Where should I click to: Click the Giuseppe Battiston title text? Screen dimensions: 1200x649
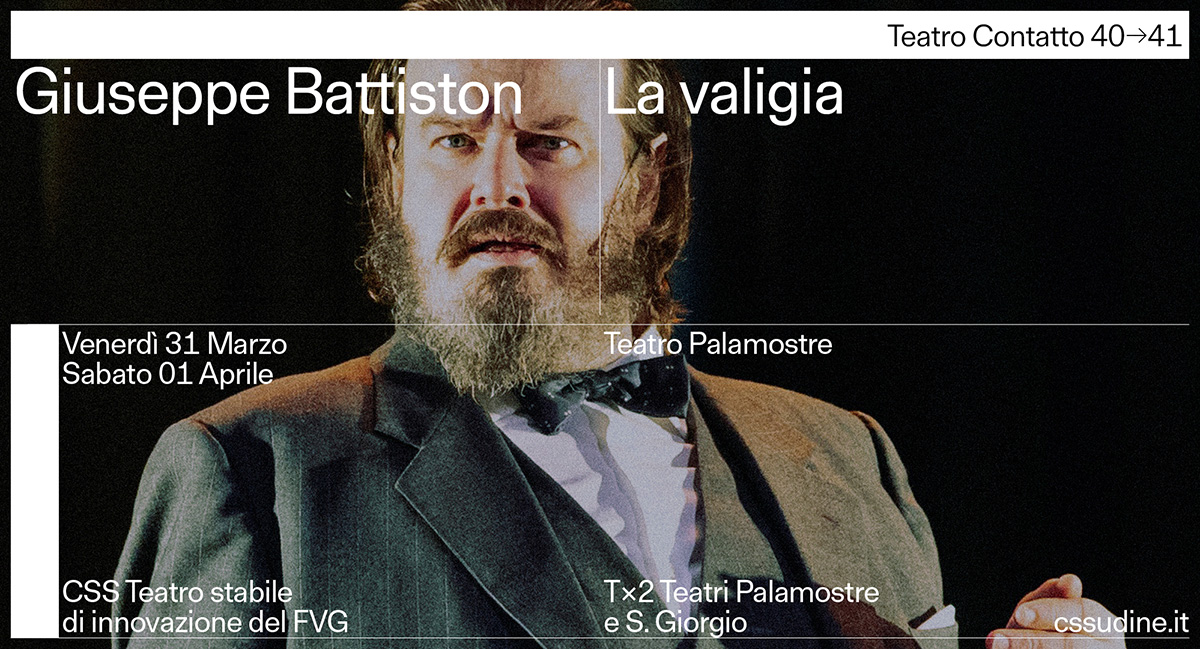click(270, 96)
